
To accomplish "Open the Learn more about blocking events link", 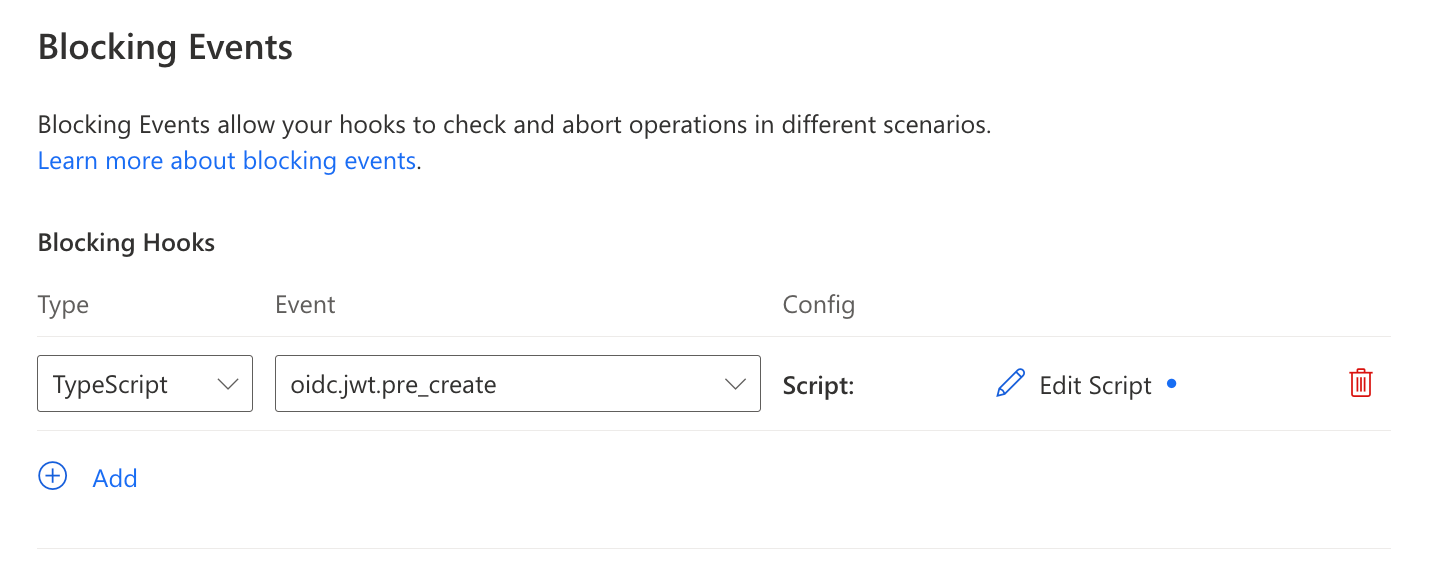I will click(x=227, y=161).
